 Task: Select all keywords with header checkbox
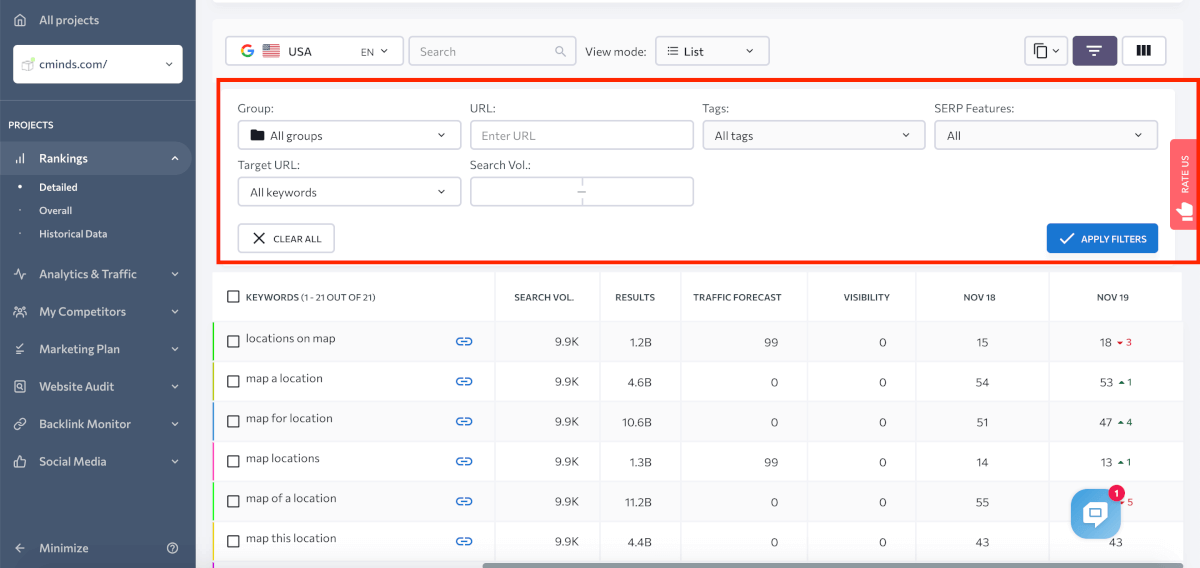(233, 297)
